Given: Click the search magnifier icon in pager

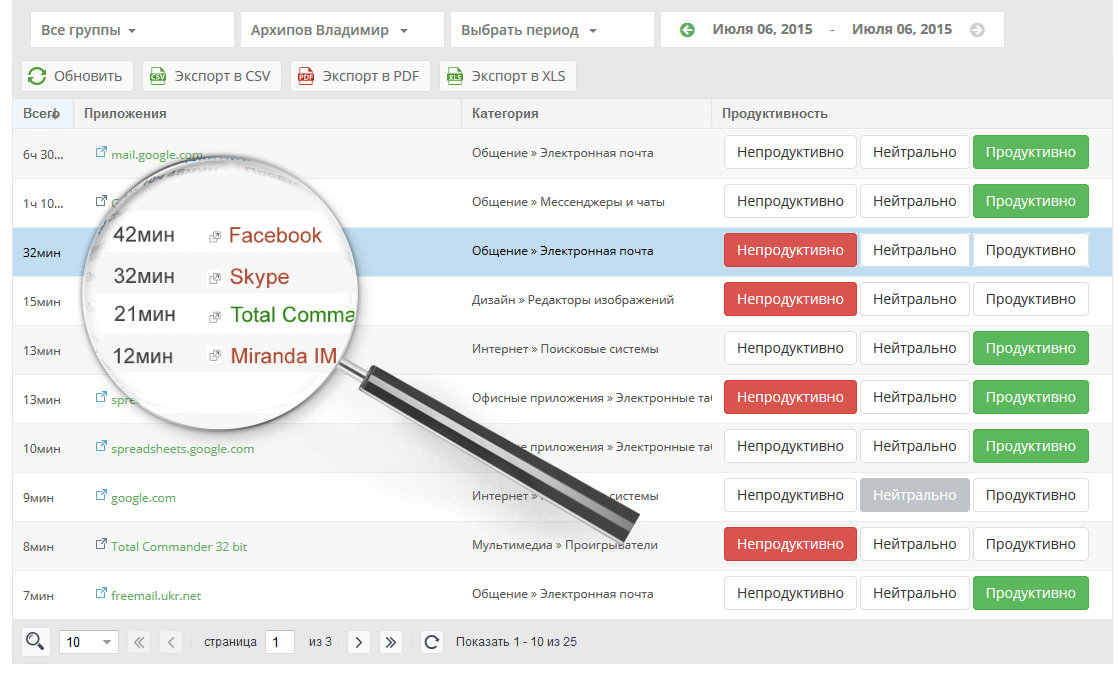Looking at the screenshot, I should tap(35, 642).
